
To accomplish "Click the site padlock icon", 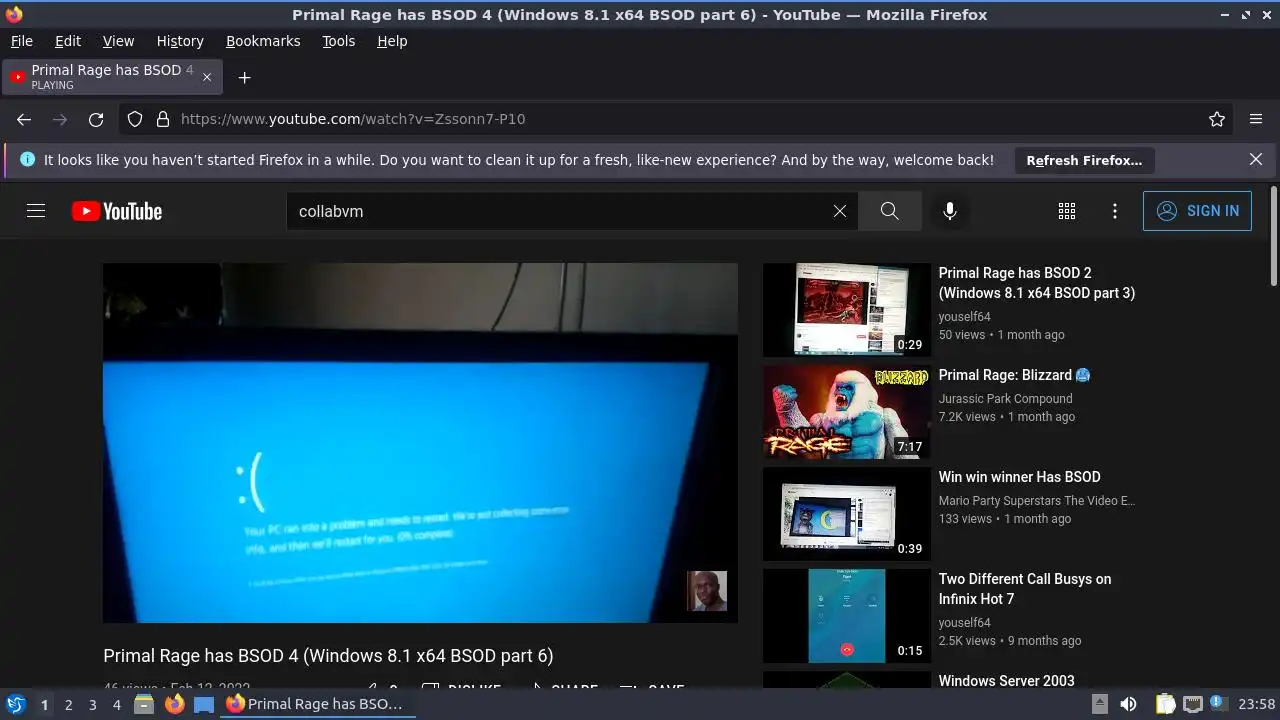I will [x=163, y=119].
